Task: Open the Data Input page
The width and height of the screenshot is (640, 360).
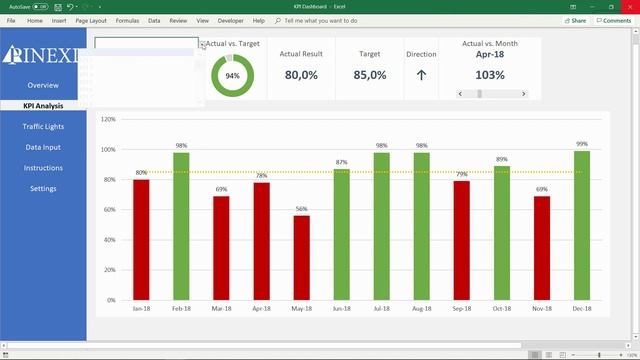Action: point(43,147)
